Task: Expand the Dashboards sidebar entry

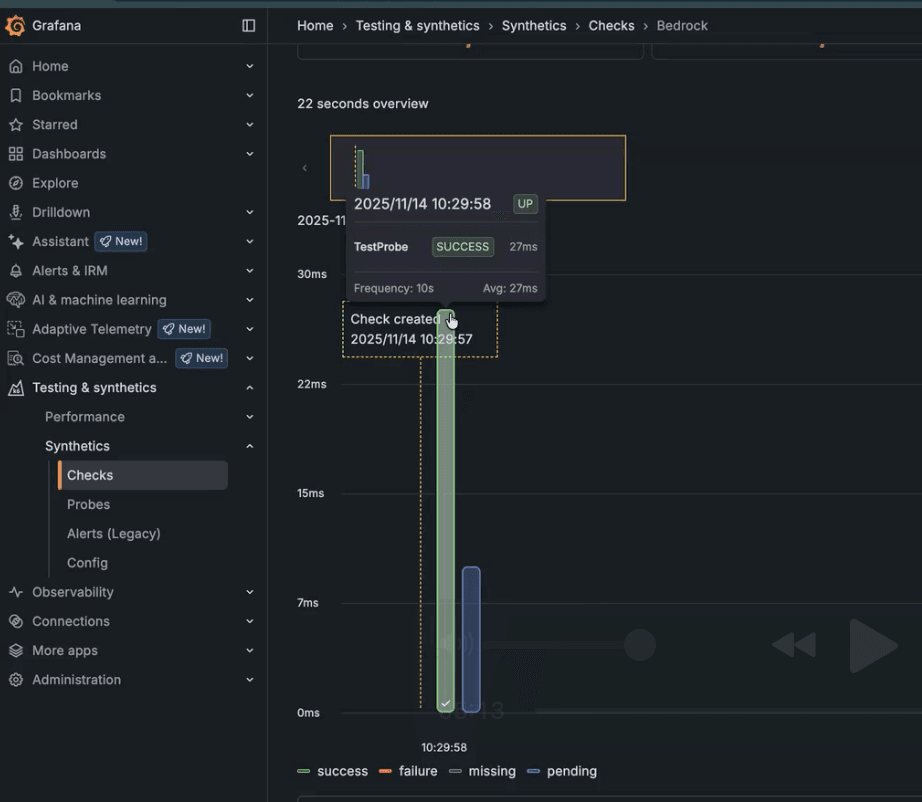Action: [x=248, y=154]
